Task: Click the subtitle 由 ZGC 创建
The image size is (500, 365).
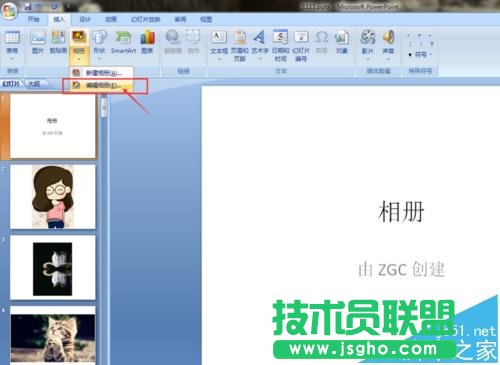Action: point(402,269)
